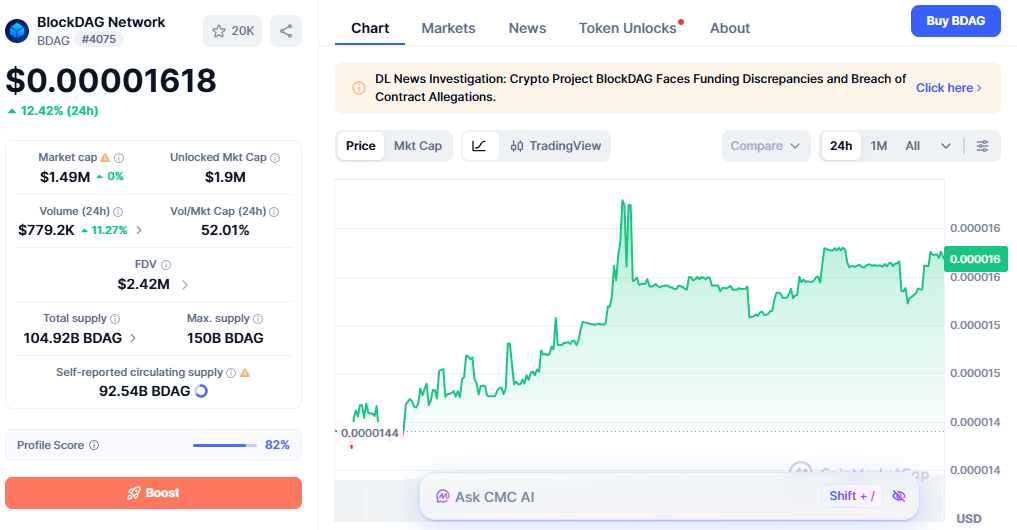
Task: Switch chart to Mkt Cap view
Action: tap(418, 146)
